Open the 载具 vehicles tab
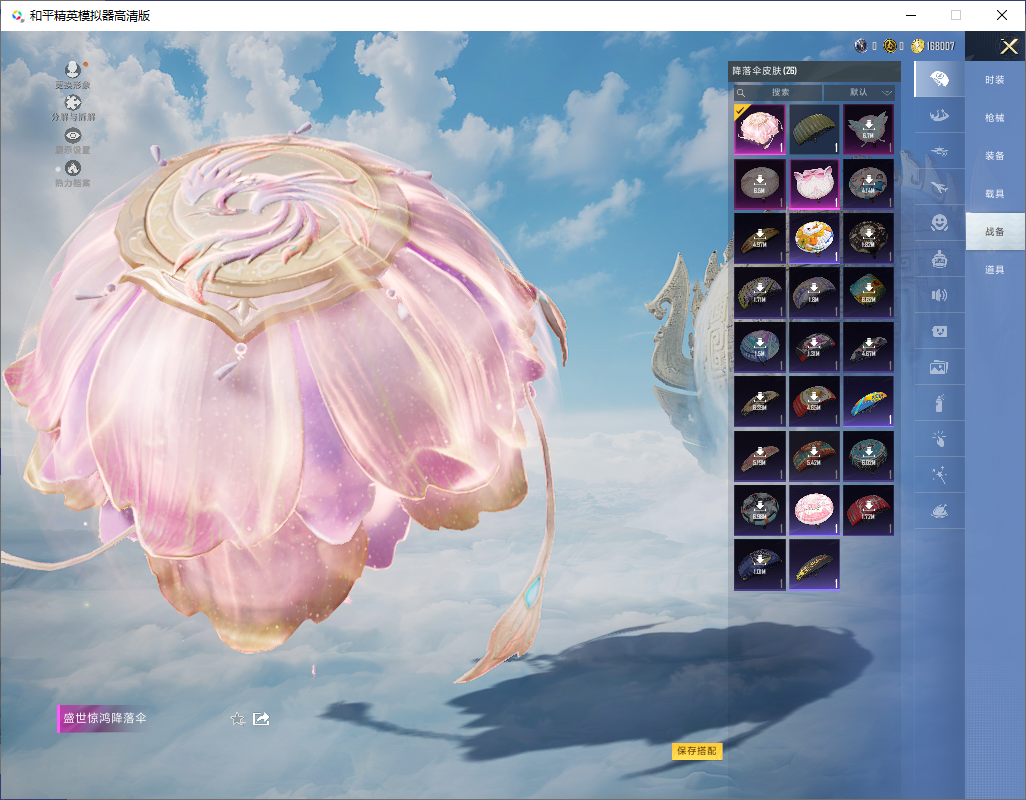Screen dimensions: 1026x800 click(x=994, y=193)
